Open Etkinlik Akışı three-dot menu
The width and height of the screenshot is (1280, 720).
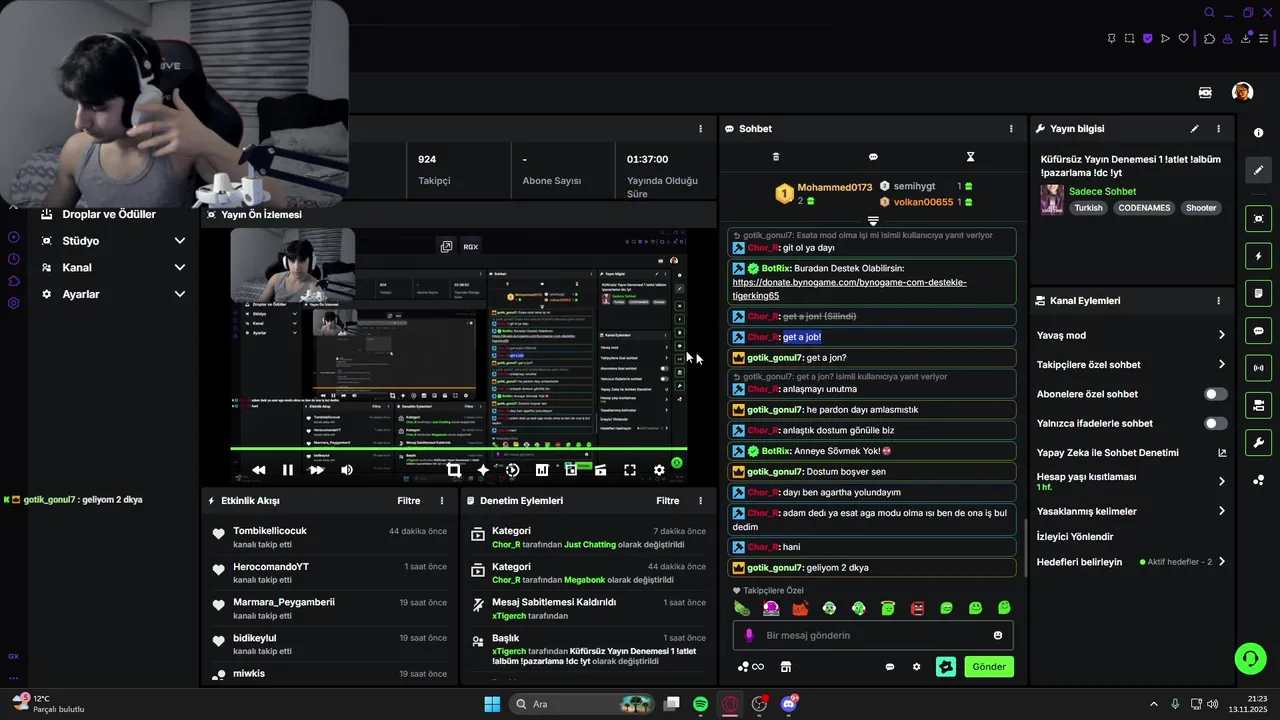442,501
